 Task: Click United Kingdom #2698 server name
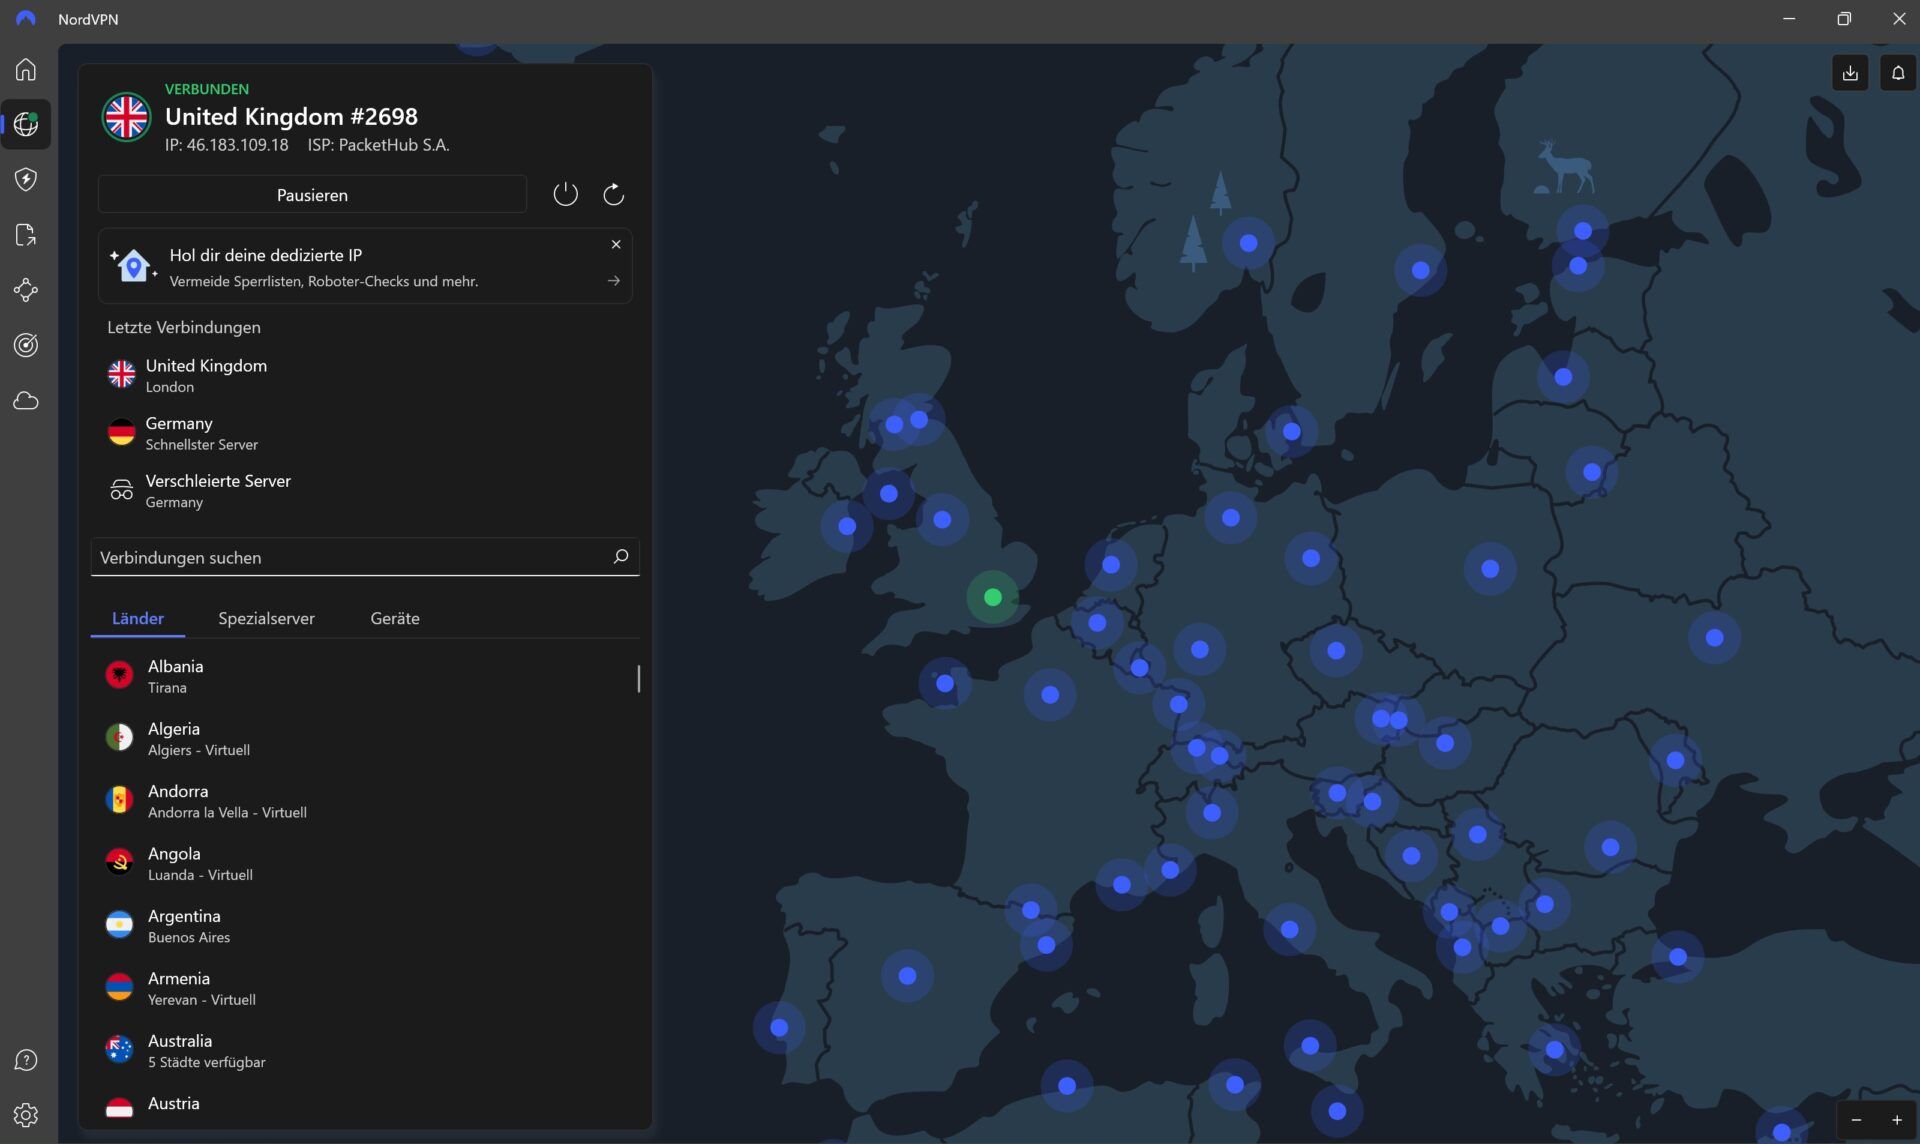291,116
